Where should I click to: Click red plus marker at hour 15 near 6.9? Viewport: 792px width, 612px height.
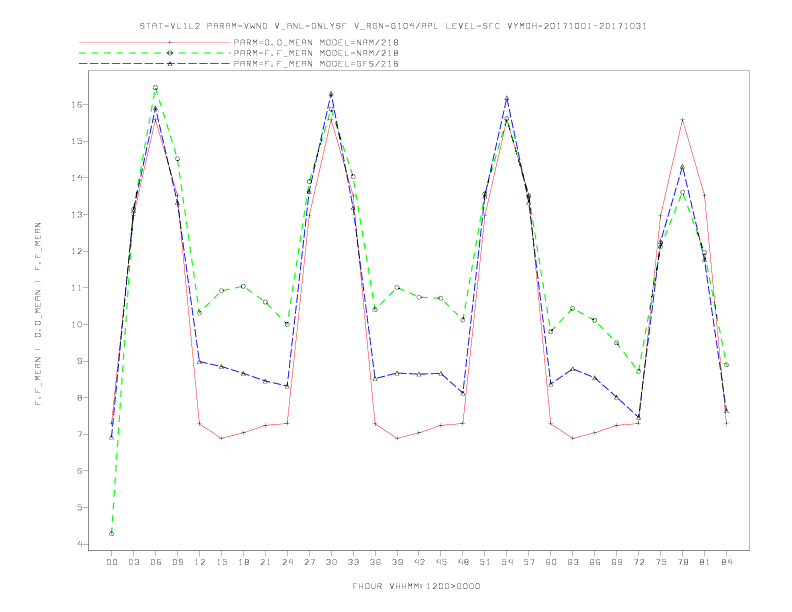coord(221,438)
